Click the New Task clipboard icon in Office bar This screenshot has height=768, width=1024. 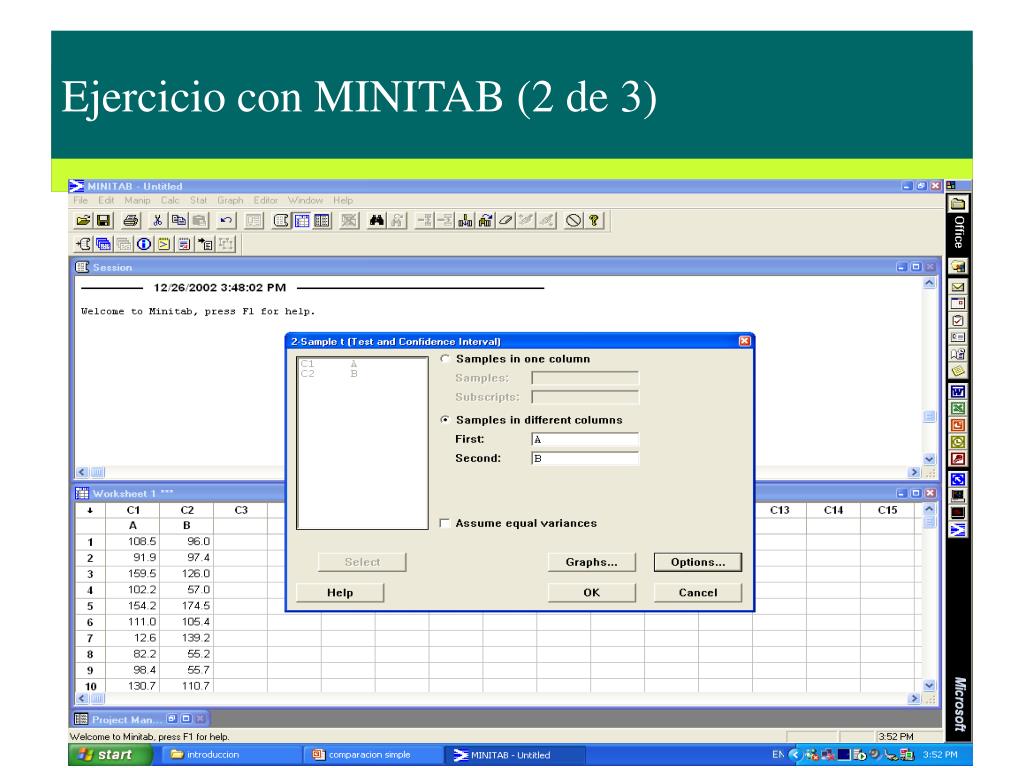pos(958,321)
